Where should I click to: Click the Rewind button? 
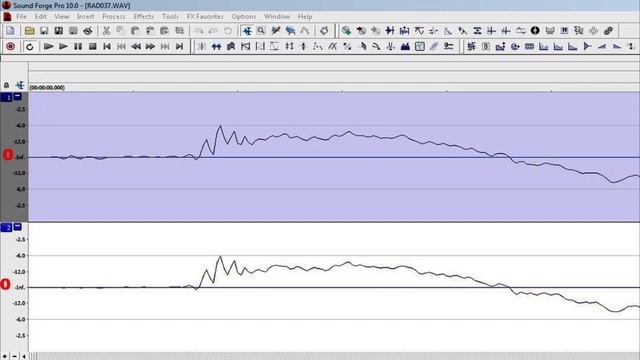click(136, 47)
